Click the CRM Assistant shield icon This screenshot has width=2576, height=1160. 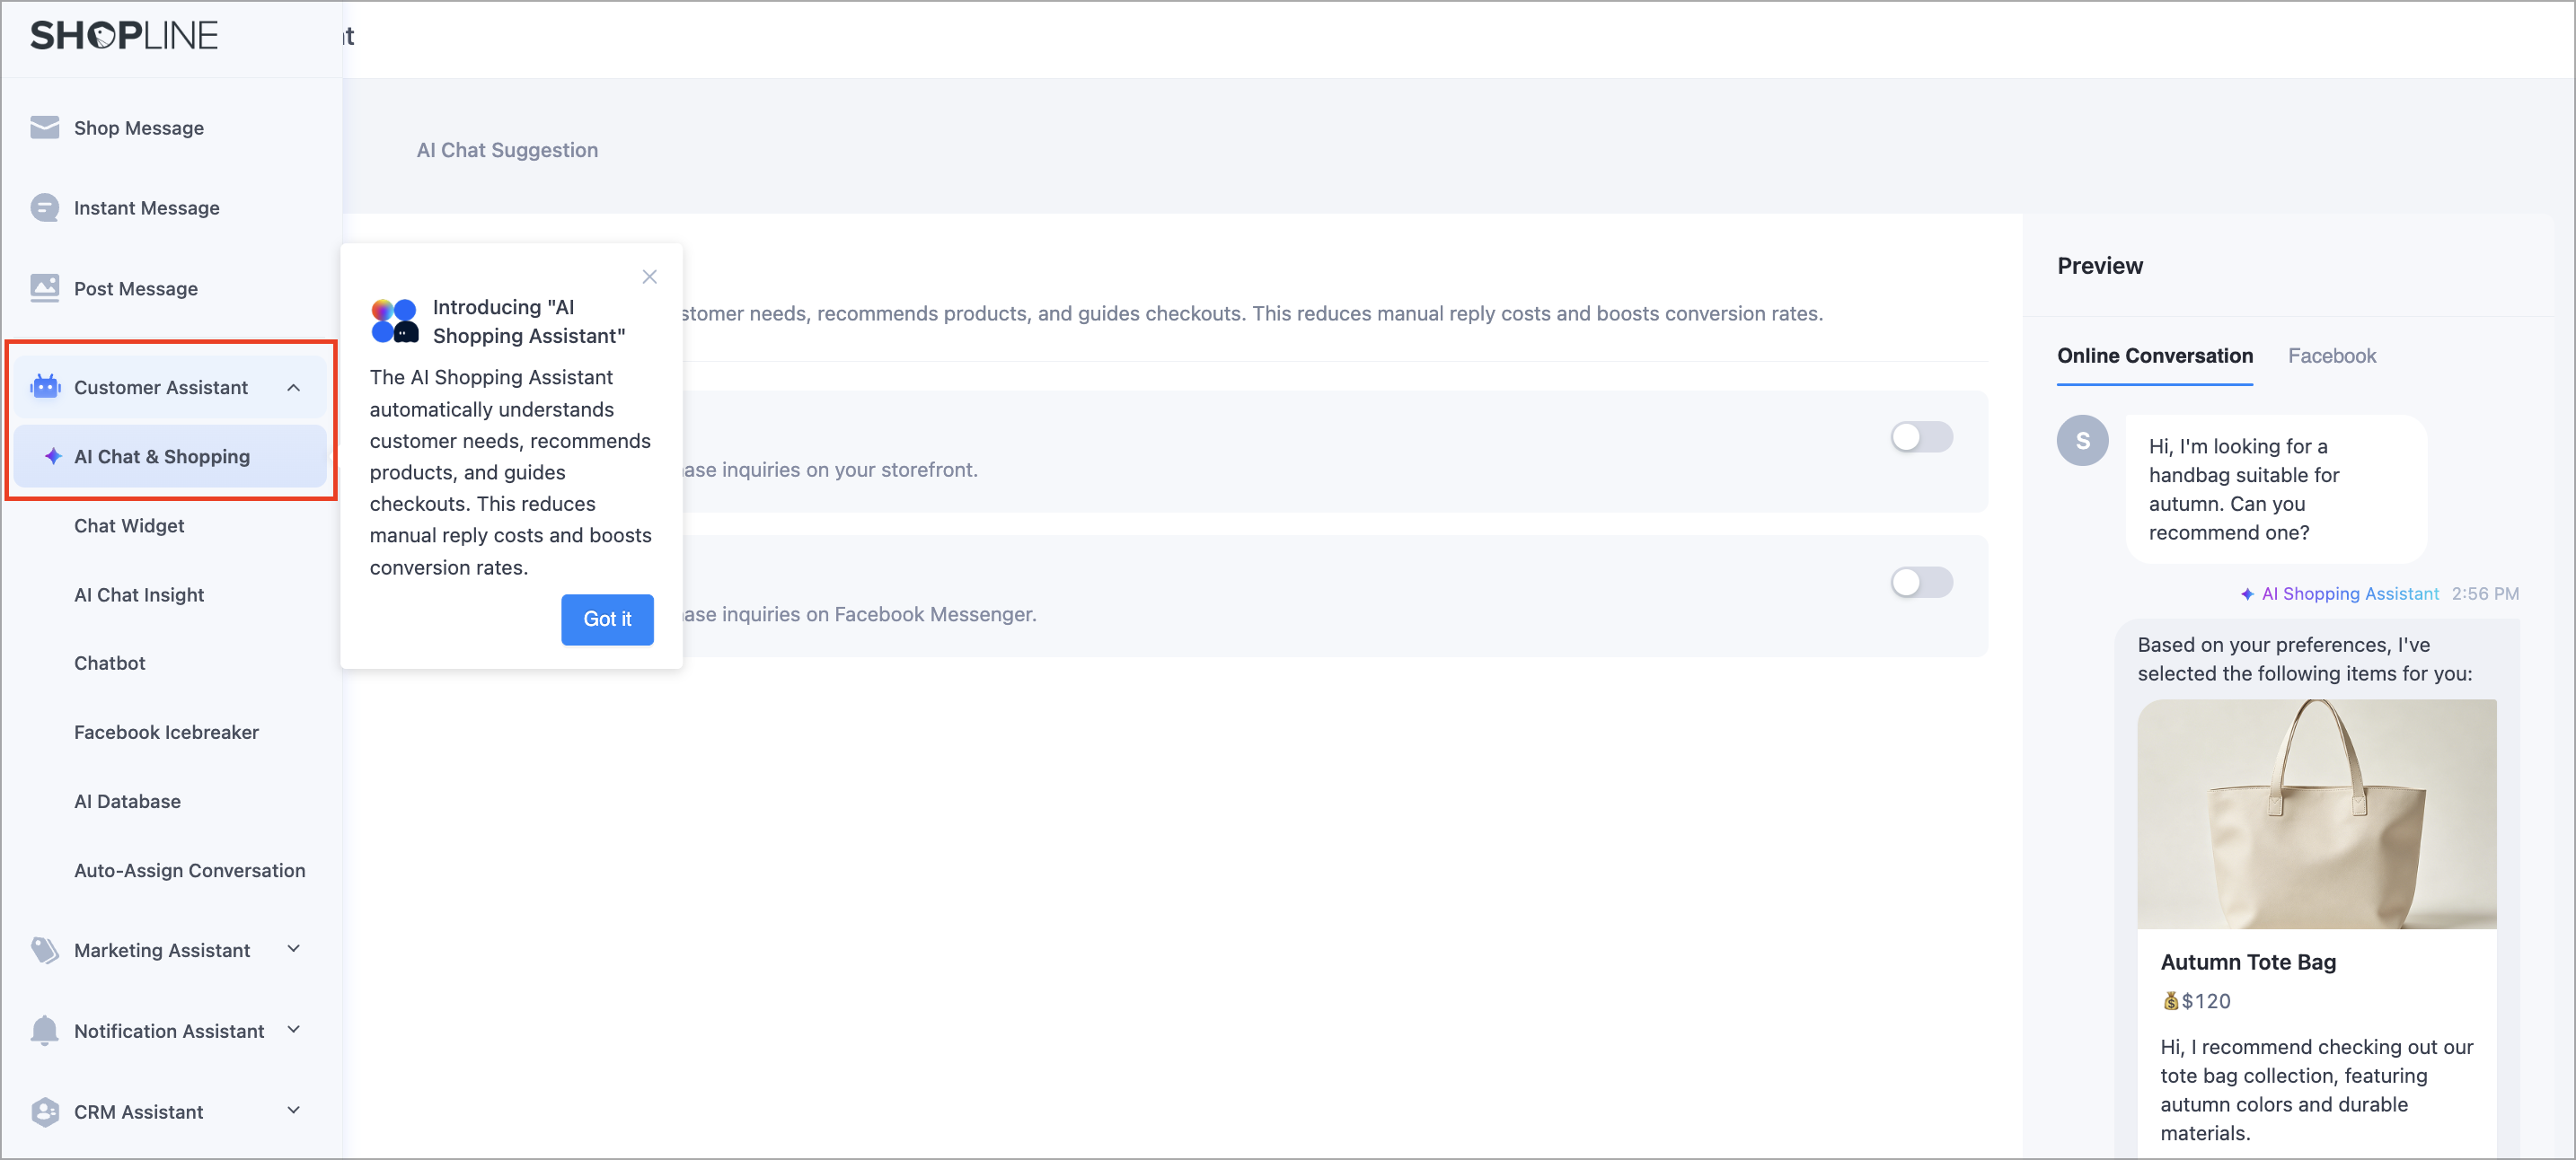[x=44, y=1111]
